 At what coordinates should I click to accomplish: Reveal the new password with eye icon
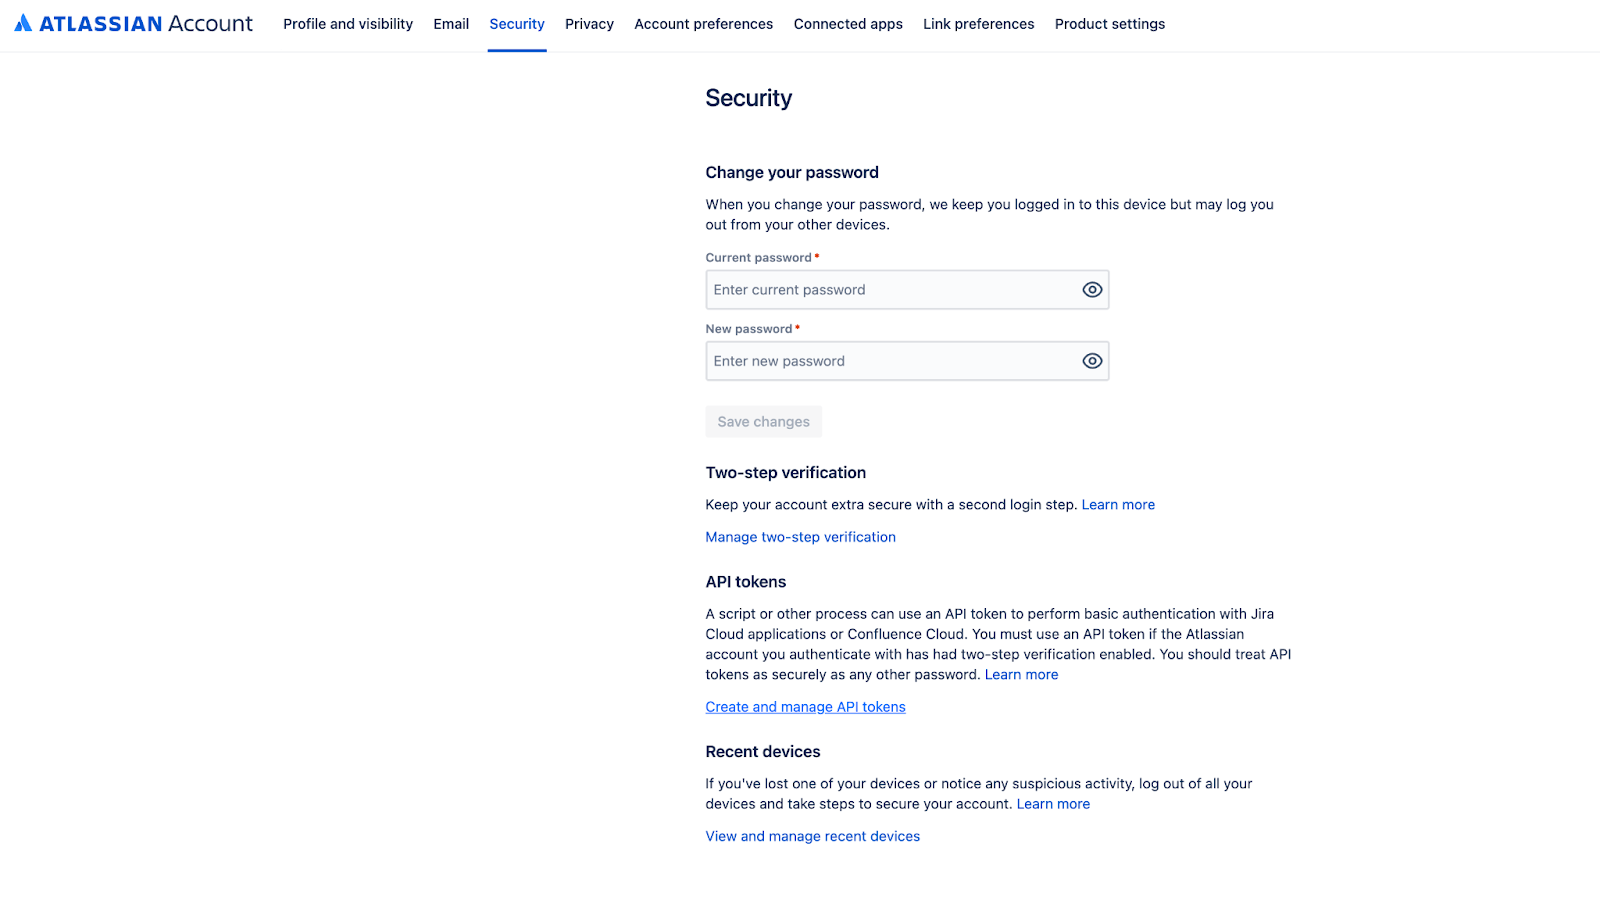1092,361
